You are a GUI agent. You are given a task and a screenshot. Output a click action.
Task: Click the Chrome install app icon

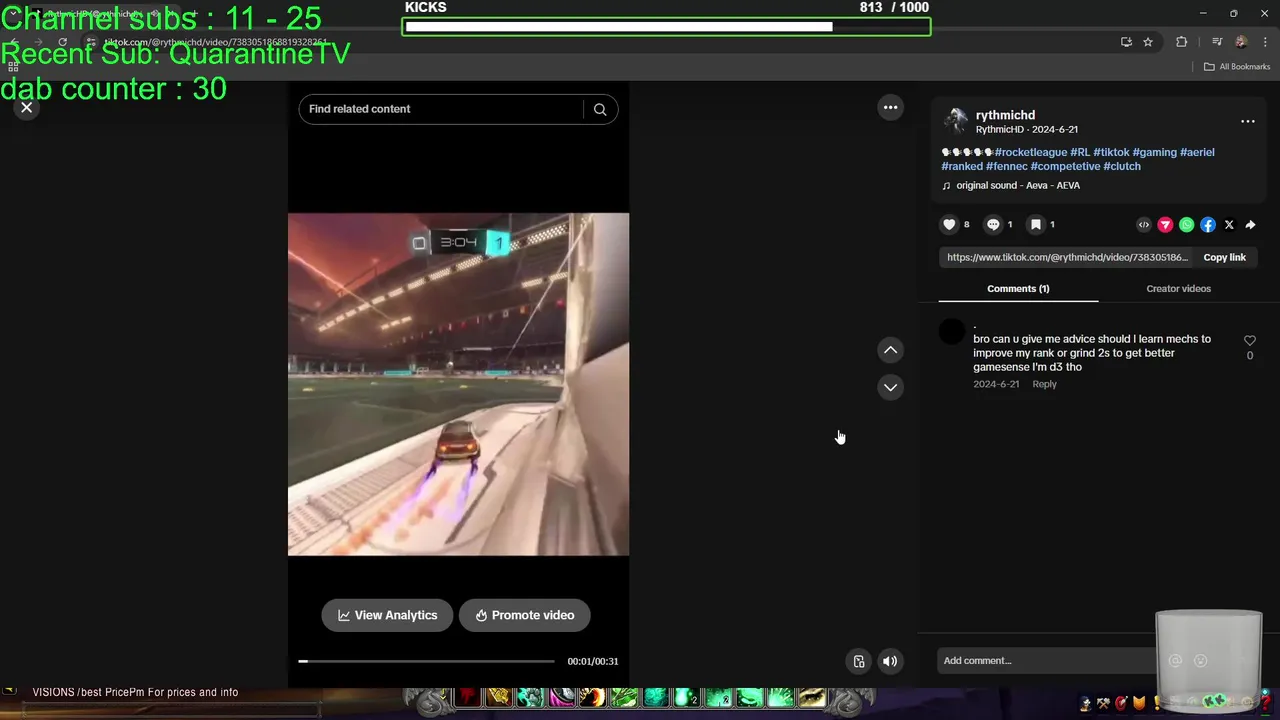point(1126,42)
